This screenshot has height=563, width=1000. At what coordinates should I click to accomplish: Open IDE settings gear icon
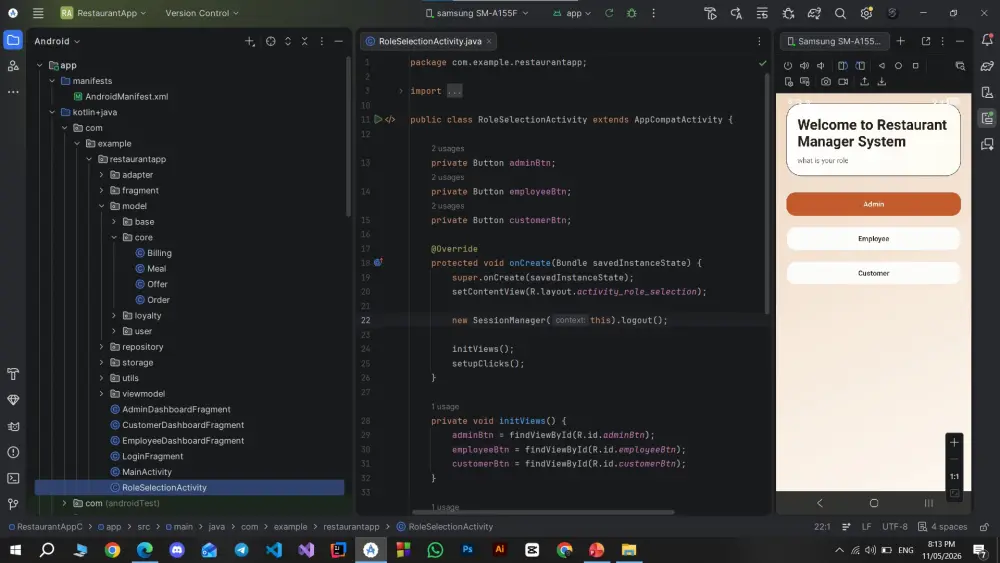866,13
